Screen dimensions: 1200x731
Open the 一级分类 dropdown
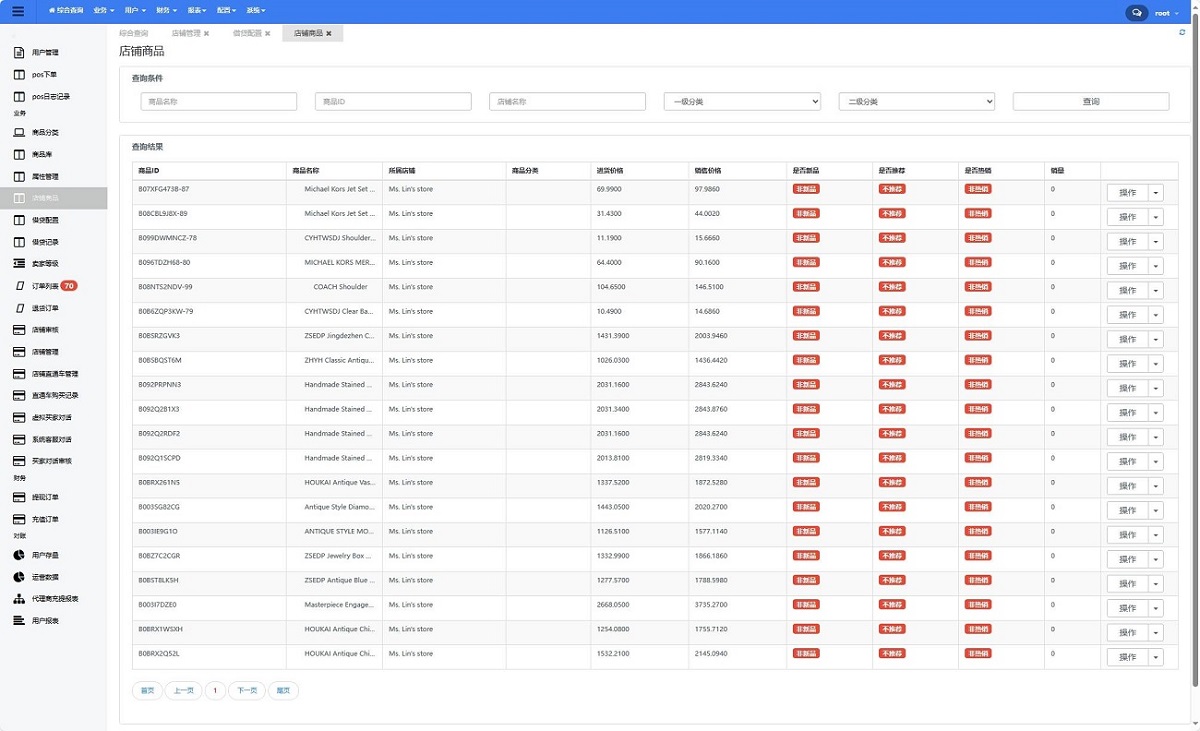pyautogui.click(x=742, y=102)
